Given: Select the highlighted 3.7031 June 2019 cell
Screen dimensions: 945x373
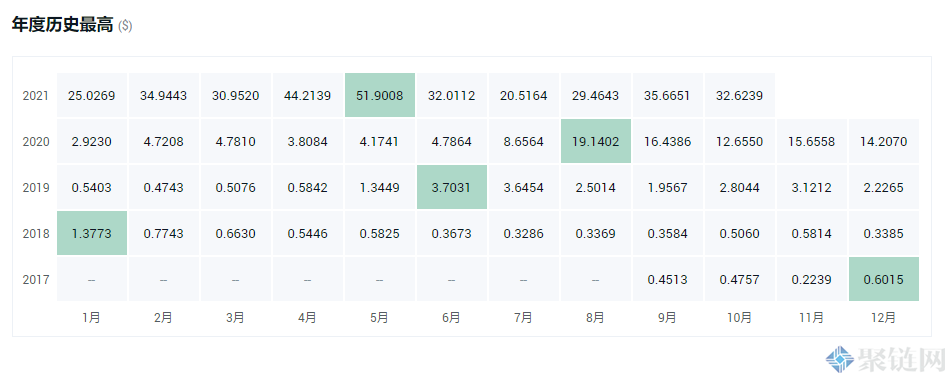Looking at the screenshot, I should pos(451,187).
